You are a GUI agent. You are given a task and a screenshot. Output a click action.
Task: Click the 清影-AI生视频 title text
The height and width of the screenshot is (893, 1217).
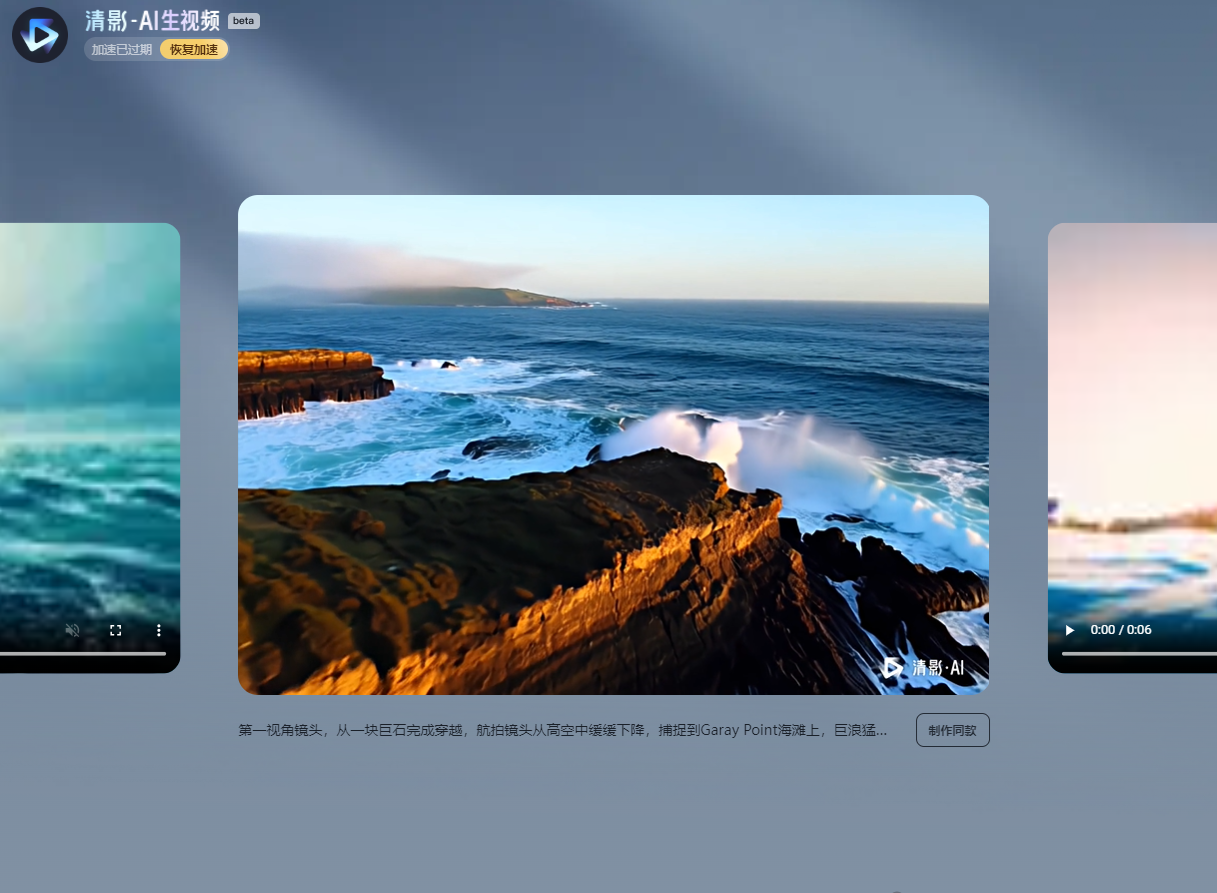(x=152, y=22)
